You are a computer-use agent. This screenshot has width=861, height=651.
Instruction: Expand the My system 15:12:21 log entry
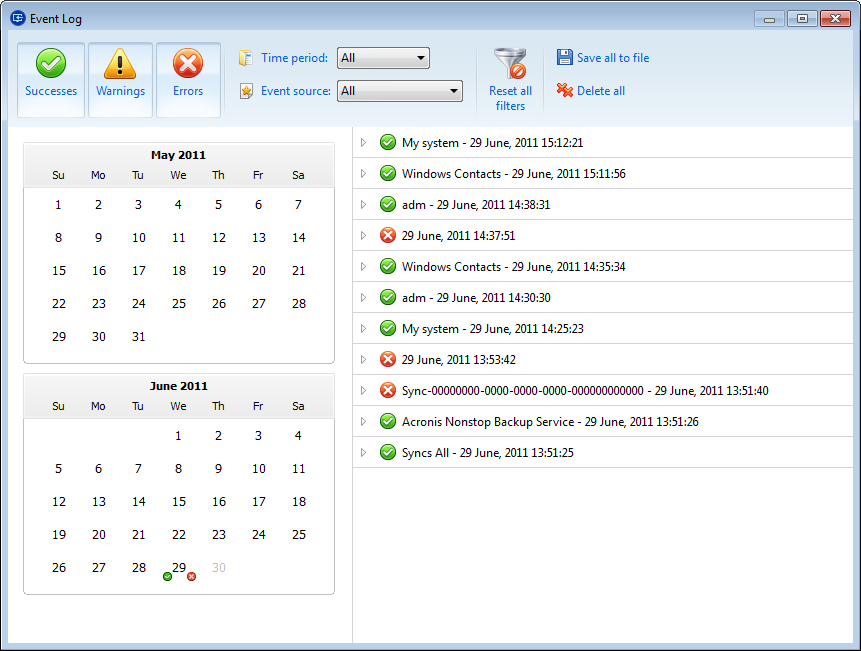pos(364,143)
